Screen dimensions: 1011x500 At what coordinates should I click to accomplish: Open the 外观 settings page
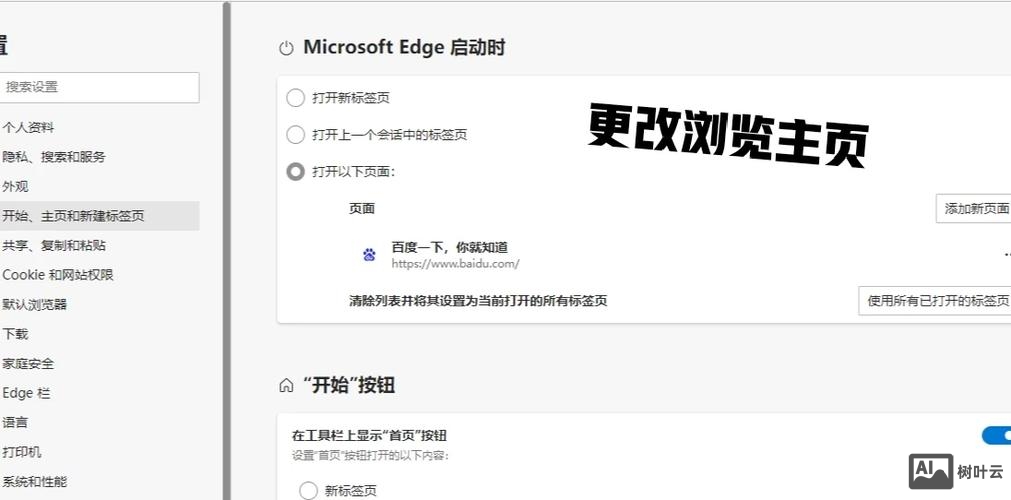click(16, 186)
